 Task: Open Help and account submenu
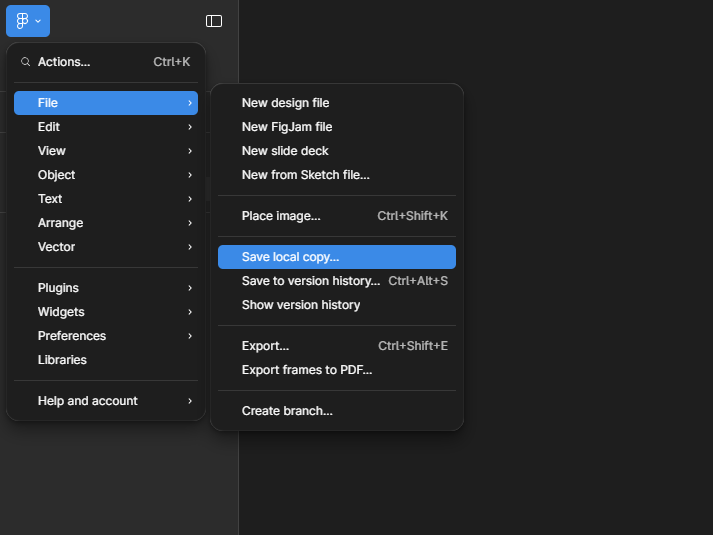[106, 401]
